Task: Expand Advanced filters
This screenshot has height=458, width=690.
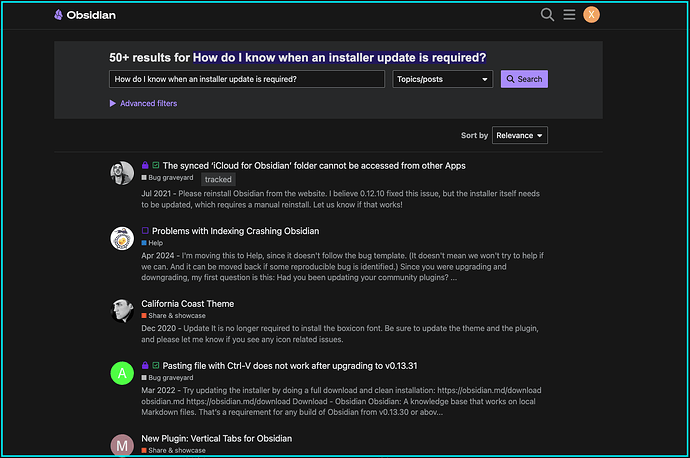Action: [143, 103]
